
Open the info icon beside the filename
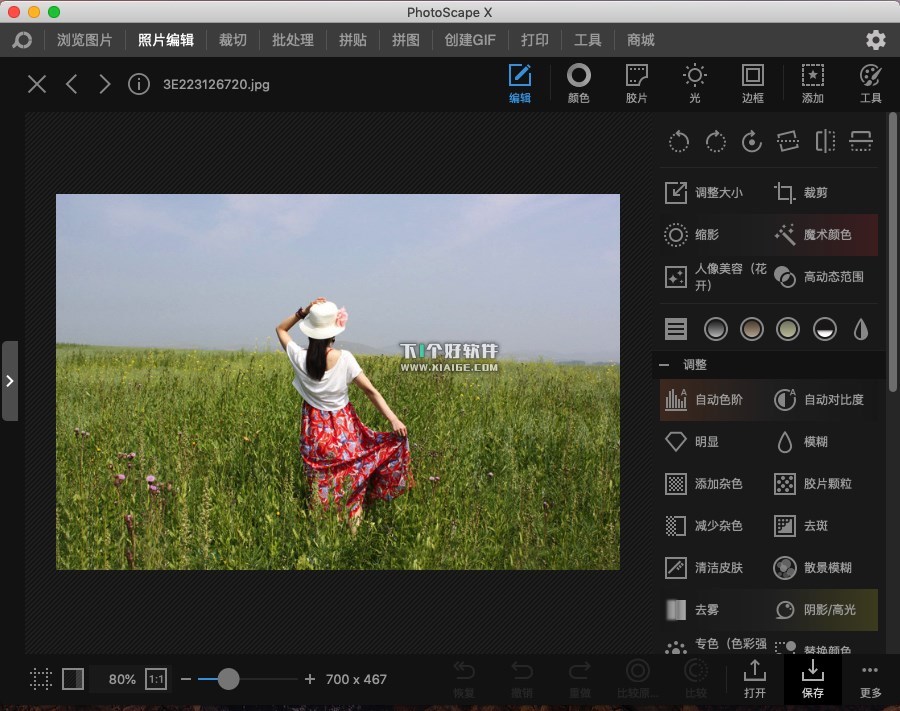pos(139,84)
